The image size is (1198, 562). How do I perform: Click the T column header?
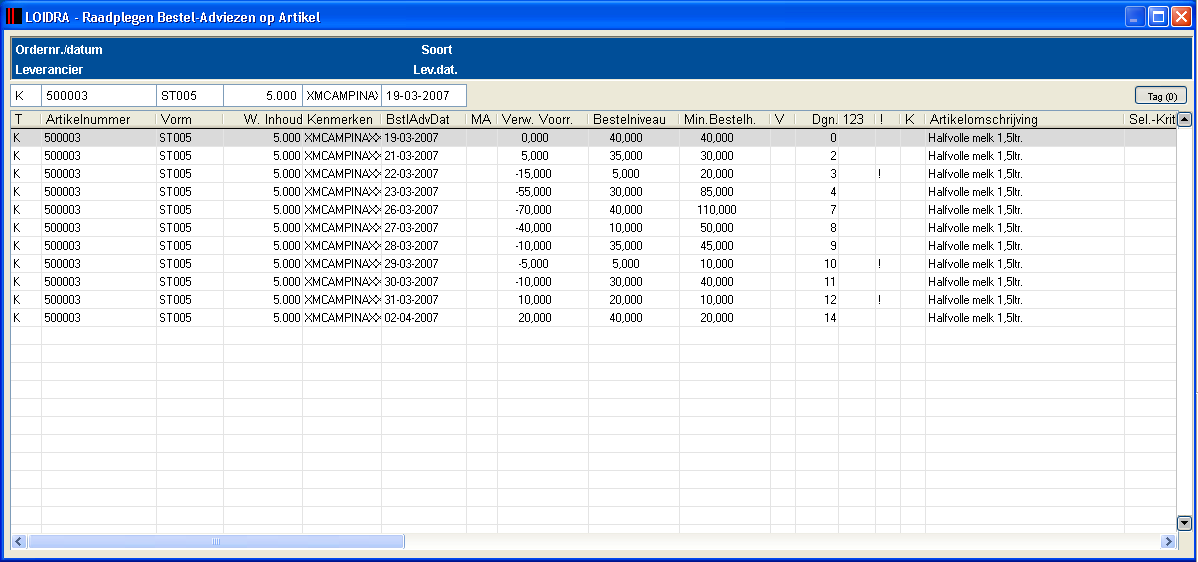(x=26, y=120)
